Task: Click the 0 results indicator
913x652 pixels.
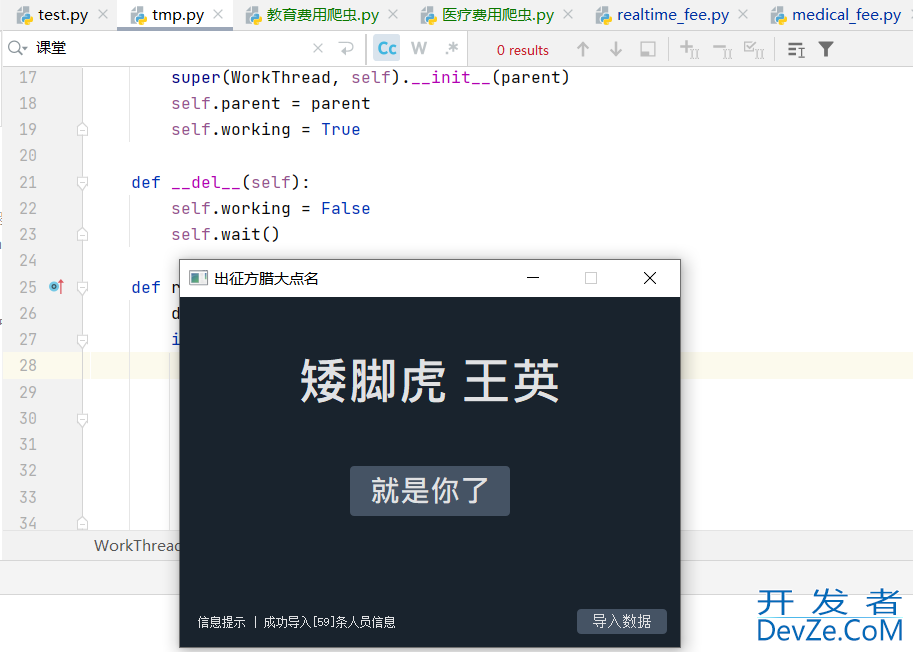Action: 523,50
